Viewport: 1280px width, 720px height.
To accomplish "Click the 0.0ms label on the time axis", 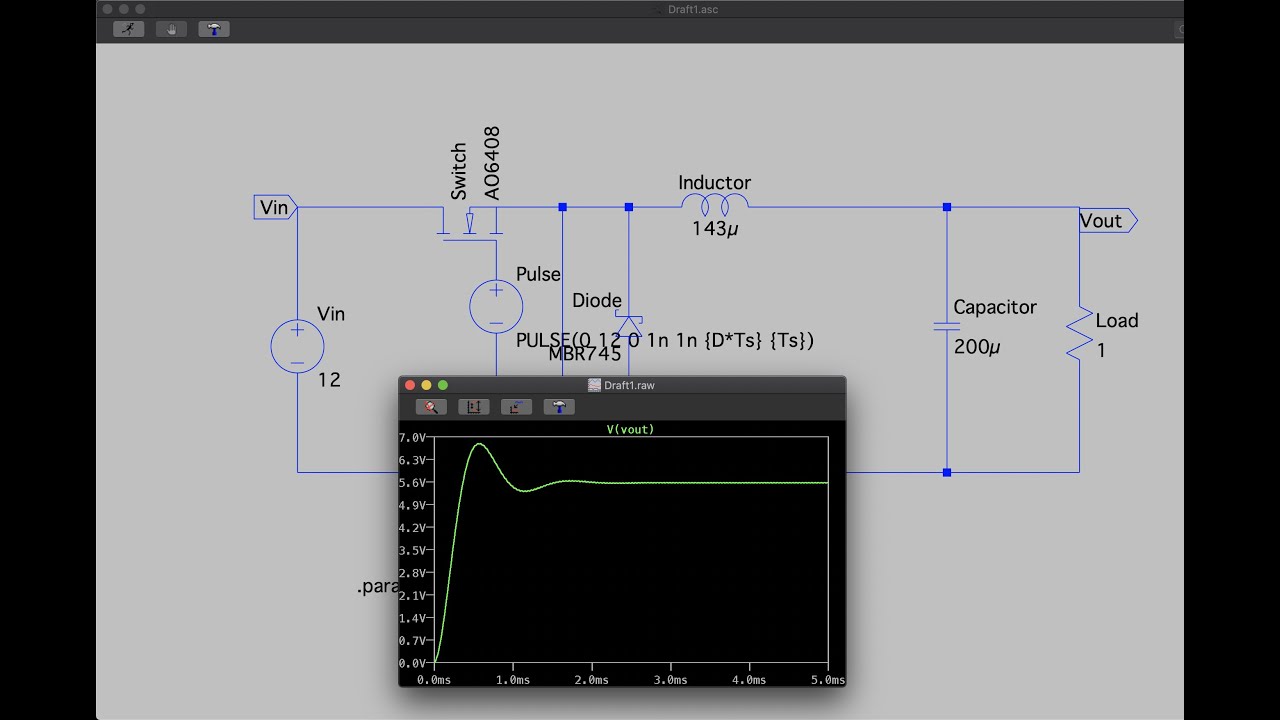I will pyautogui.click(x=434, y=680).
